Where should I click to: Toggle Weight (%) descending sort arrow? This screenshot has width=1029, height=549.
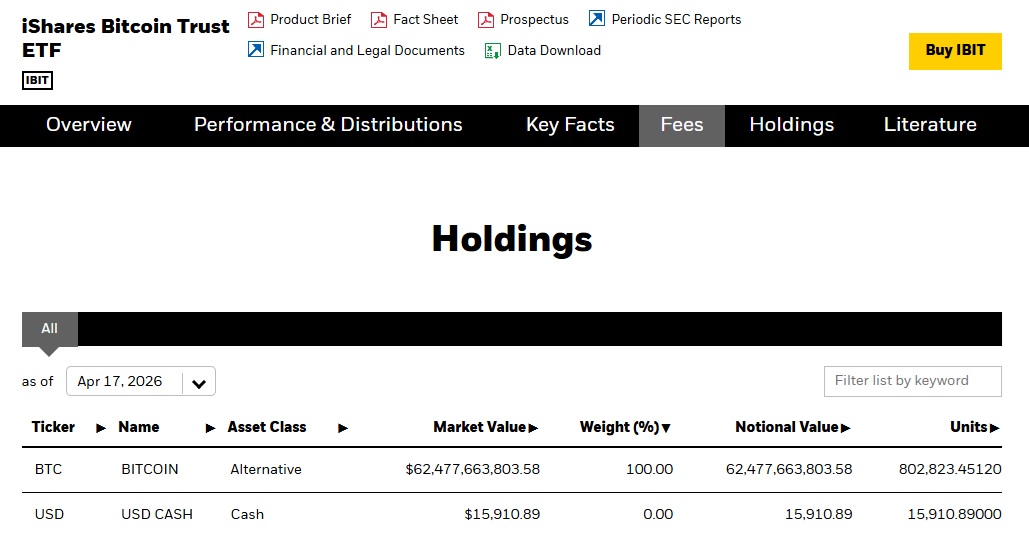[666, 428]
